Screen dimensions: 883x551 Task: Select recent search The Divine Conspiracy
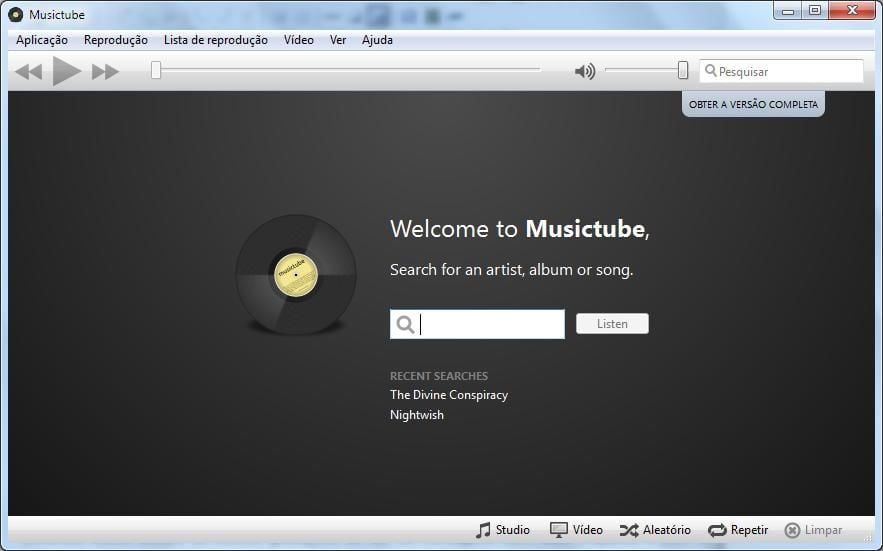(449, 395)
